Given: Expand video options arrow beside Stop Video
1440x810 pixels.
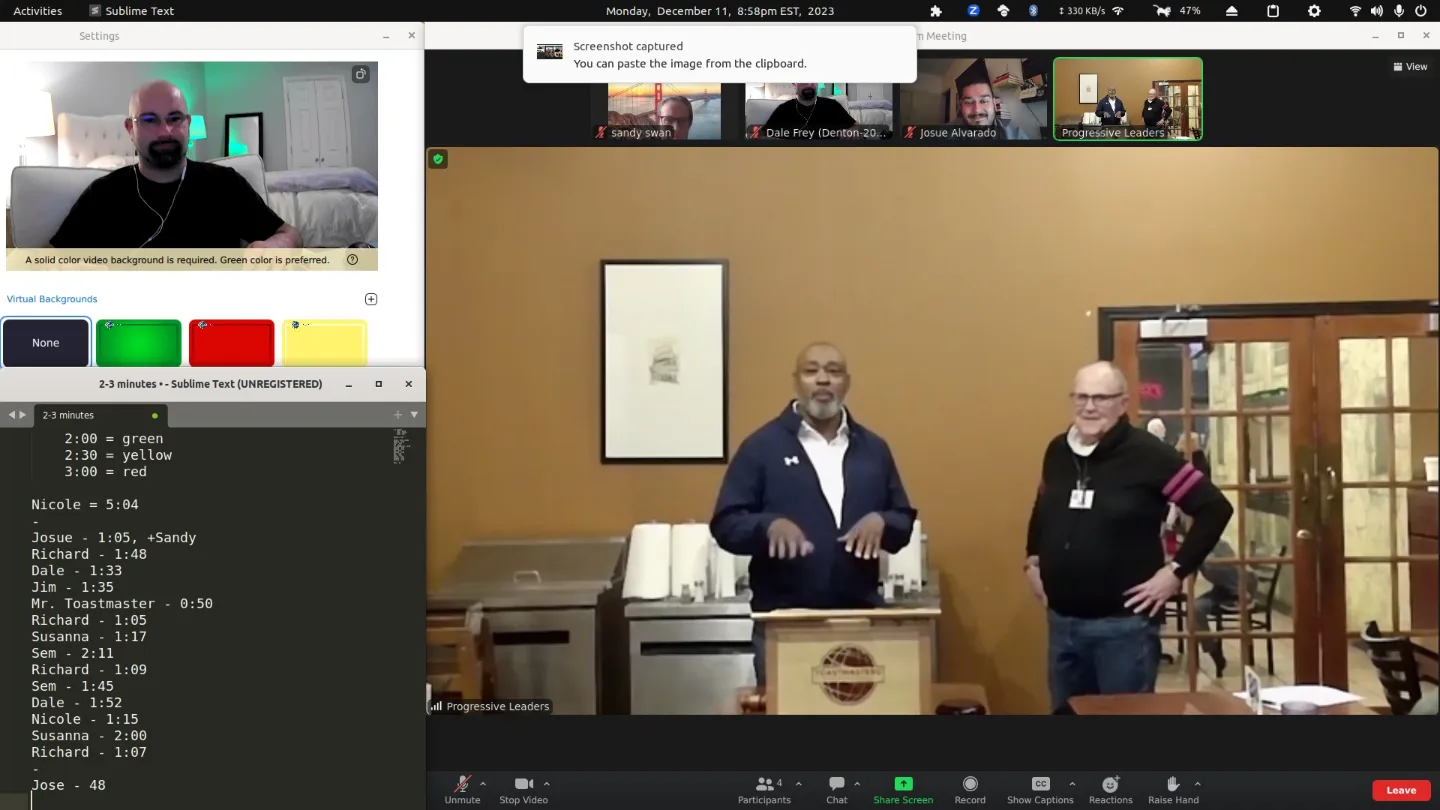Looking at the screenshot, I should point(546,784).
